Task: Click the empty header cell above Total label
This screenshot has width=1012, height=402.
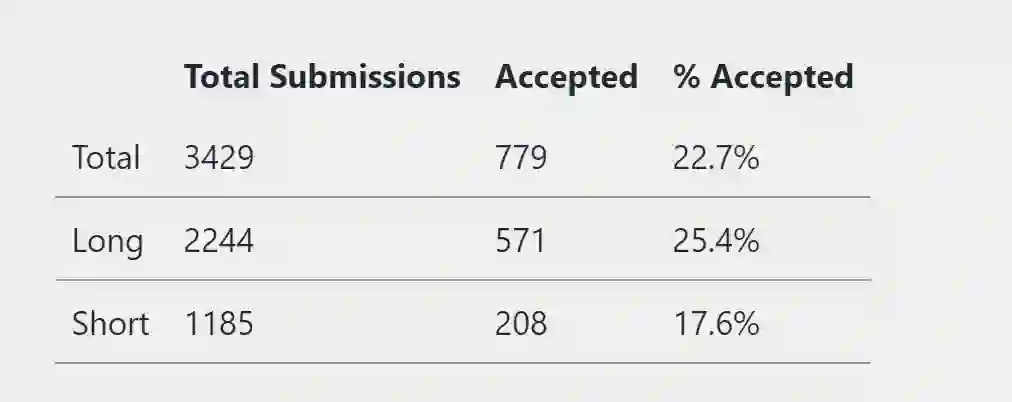Action: 112,77
